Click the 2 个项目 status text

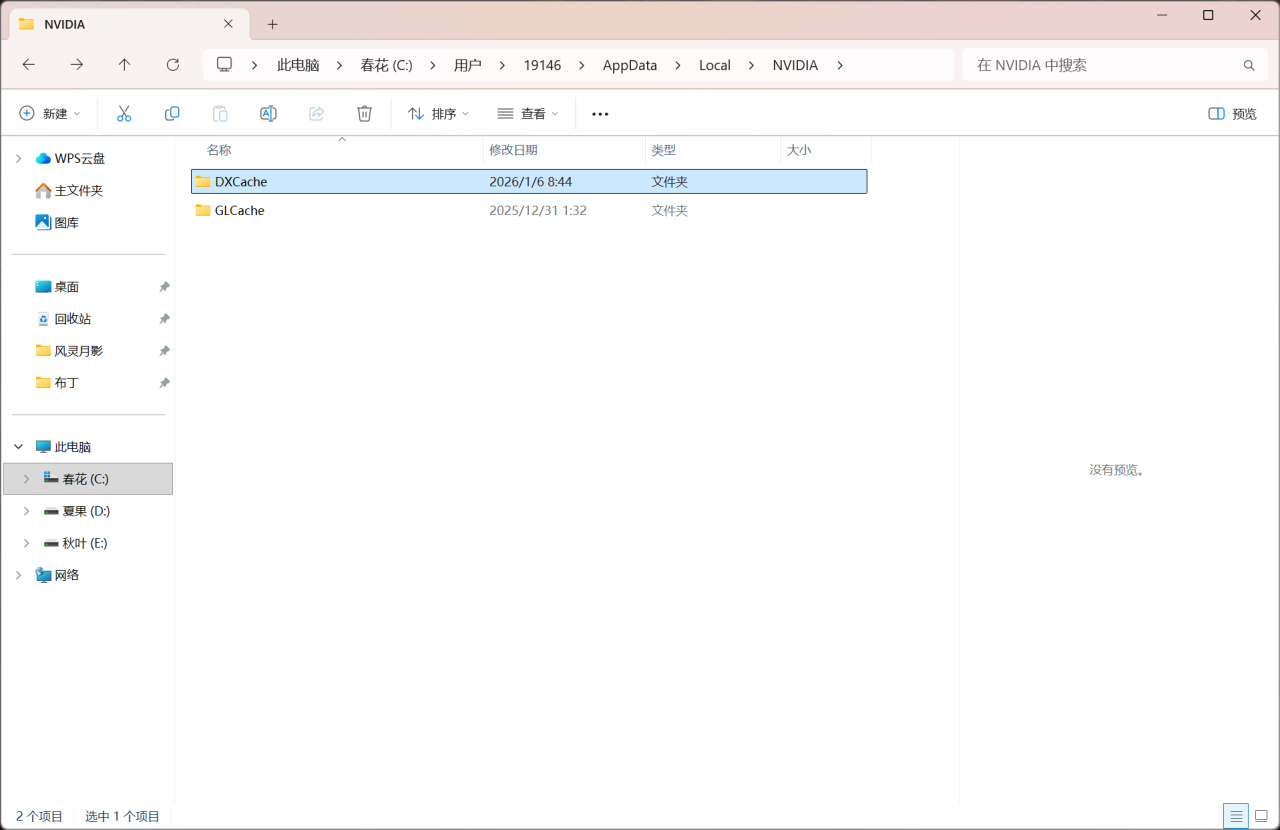(x=39, y=816)
